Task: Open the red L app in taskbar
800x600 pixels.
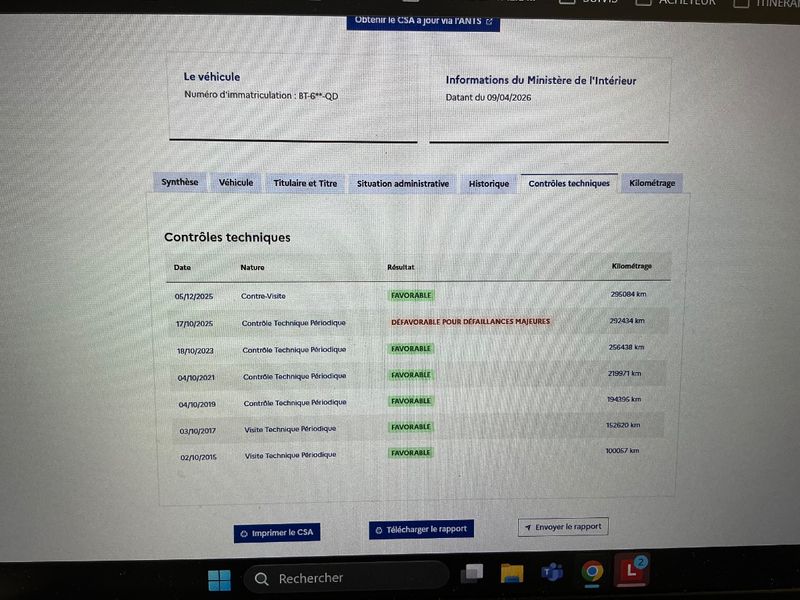Action: point(631,570)
